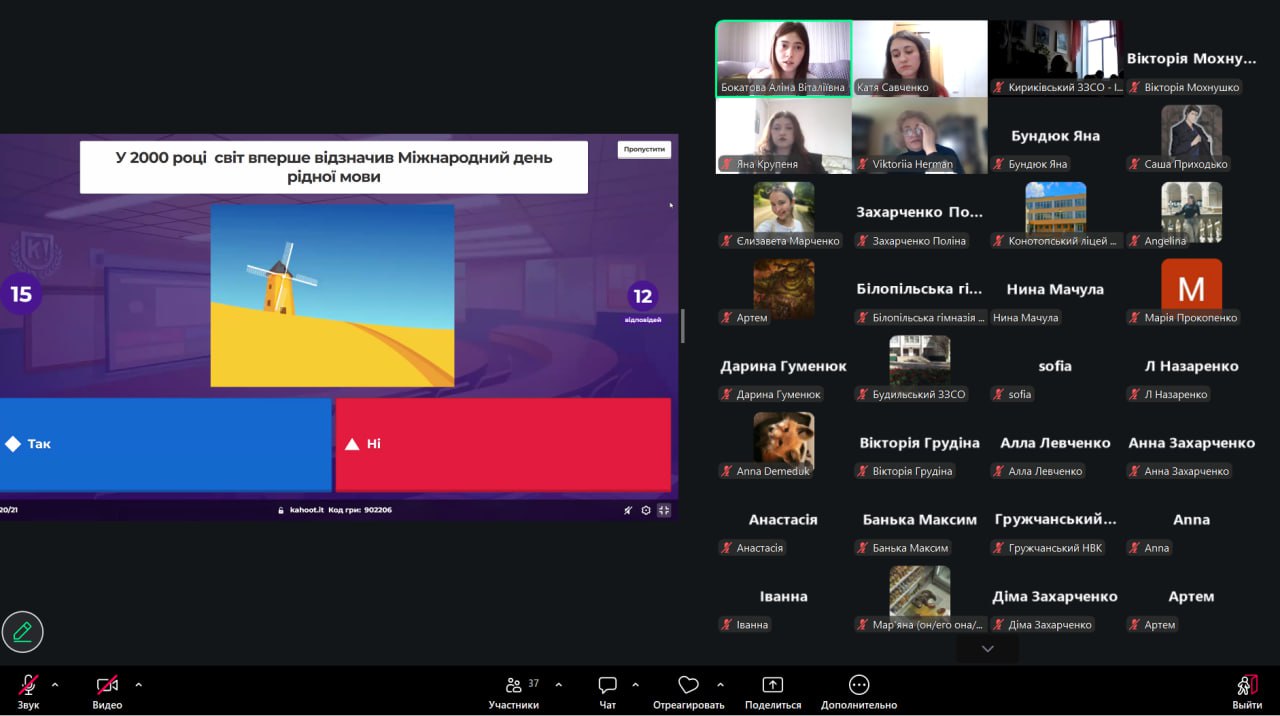Click the Kahoot settings gear icon
This screenshot has height=716, width=1280.
pyautogui.click(x=646, y=510)
